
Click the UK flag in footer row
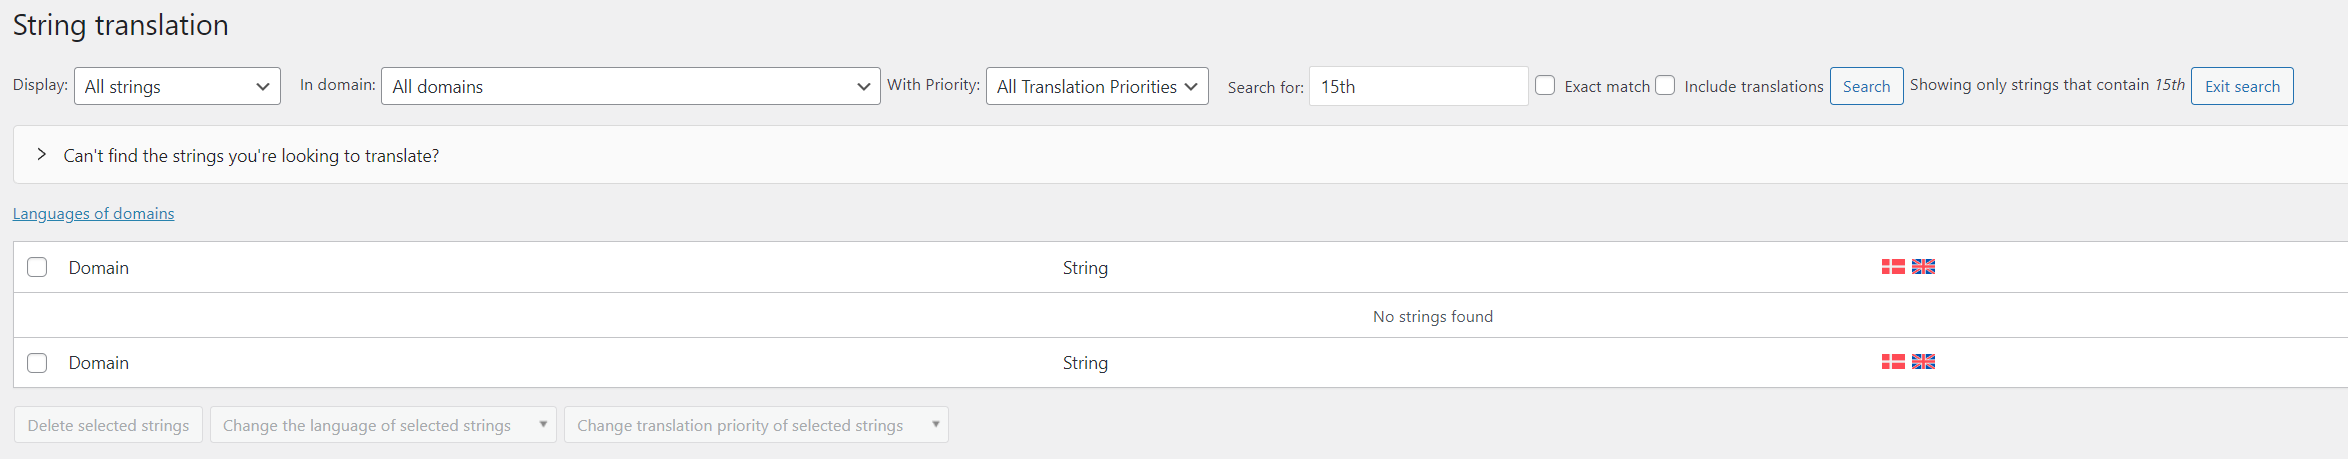tap(1923, 362)
